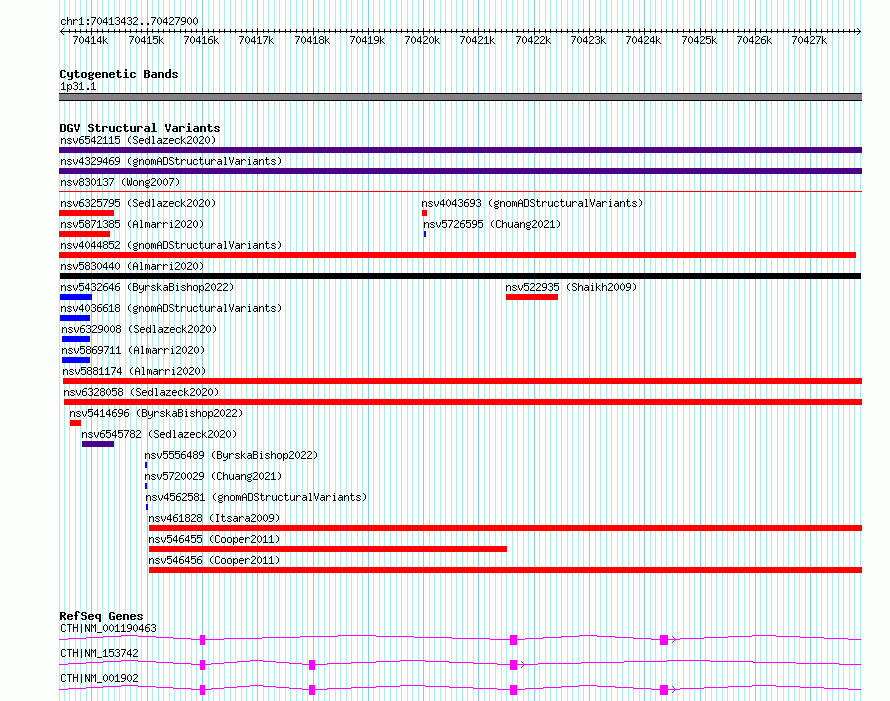
Task: Click the red bar under nsv522935
Action: pyautogui.click(x=532, y=297)
